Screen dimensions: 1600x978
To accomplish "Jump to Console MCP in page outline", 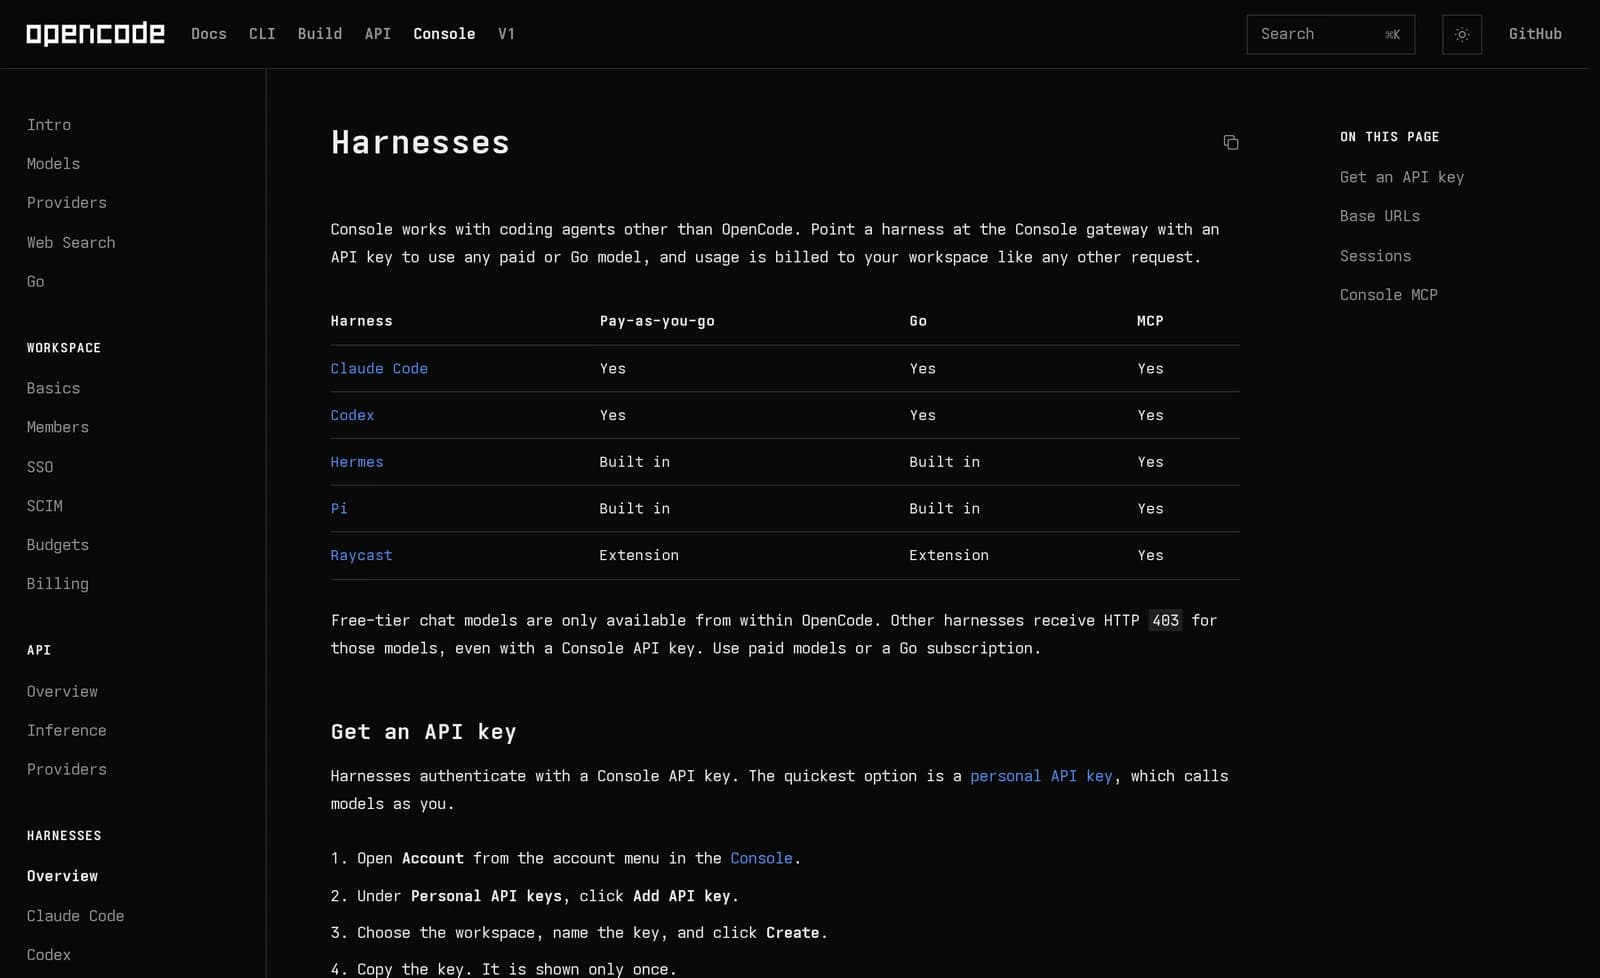I will (x=1389, y=295).
